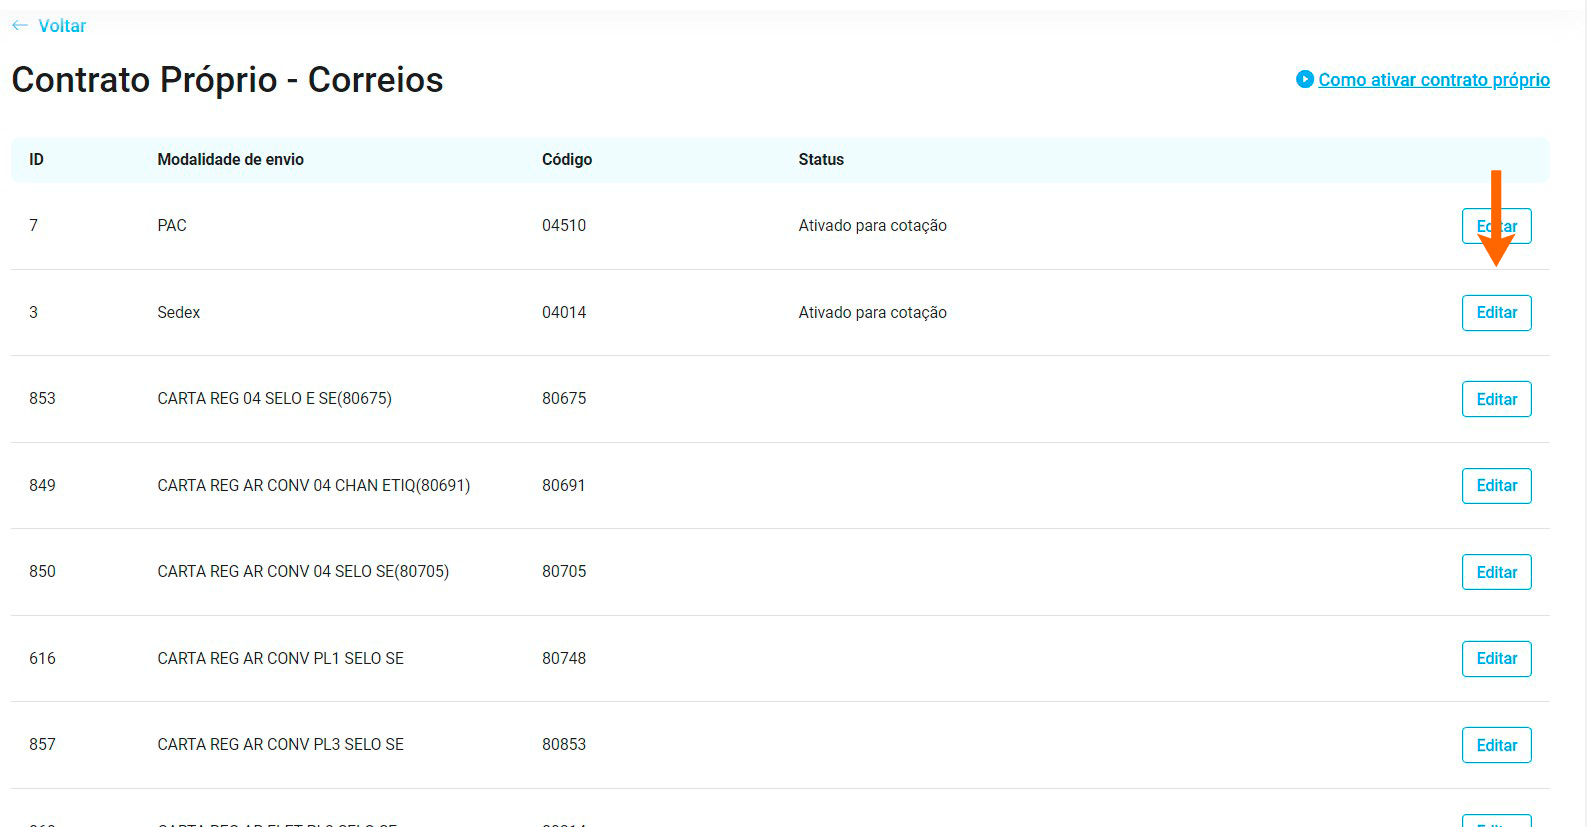
Task: Click the back arrow icon beside Voltar
Action: coord(20,26)
